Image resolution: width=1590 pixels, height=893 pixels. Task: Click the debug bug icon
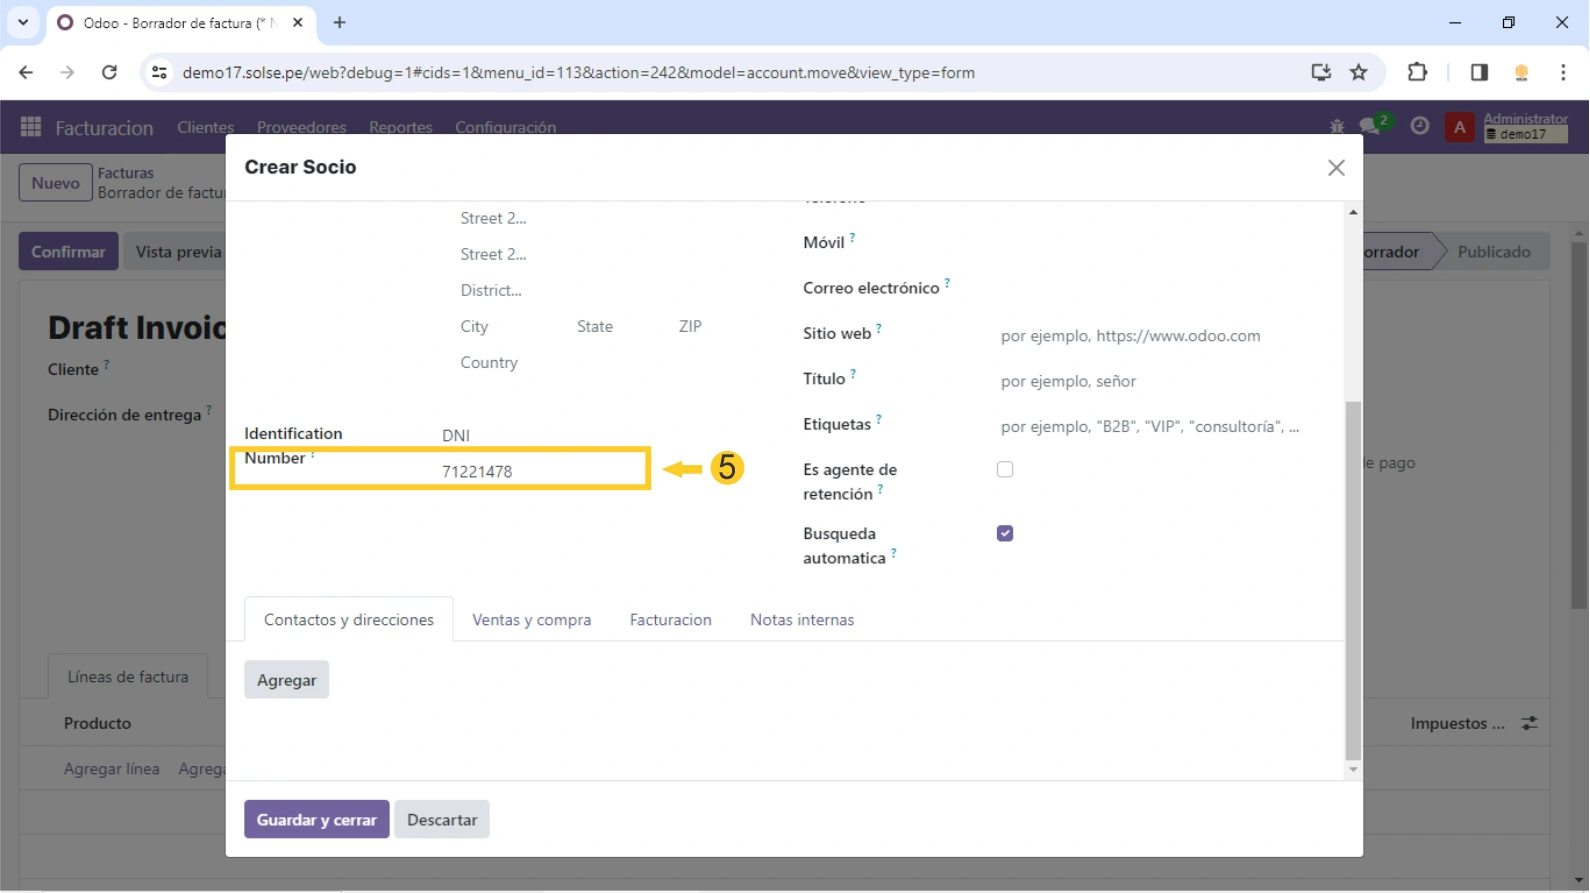click(1337, 127)
